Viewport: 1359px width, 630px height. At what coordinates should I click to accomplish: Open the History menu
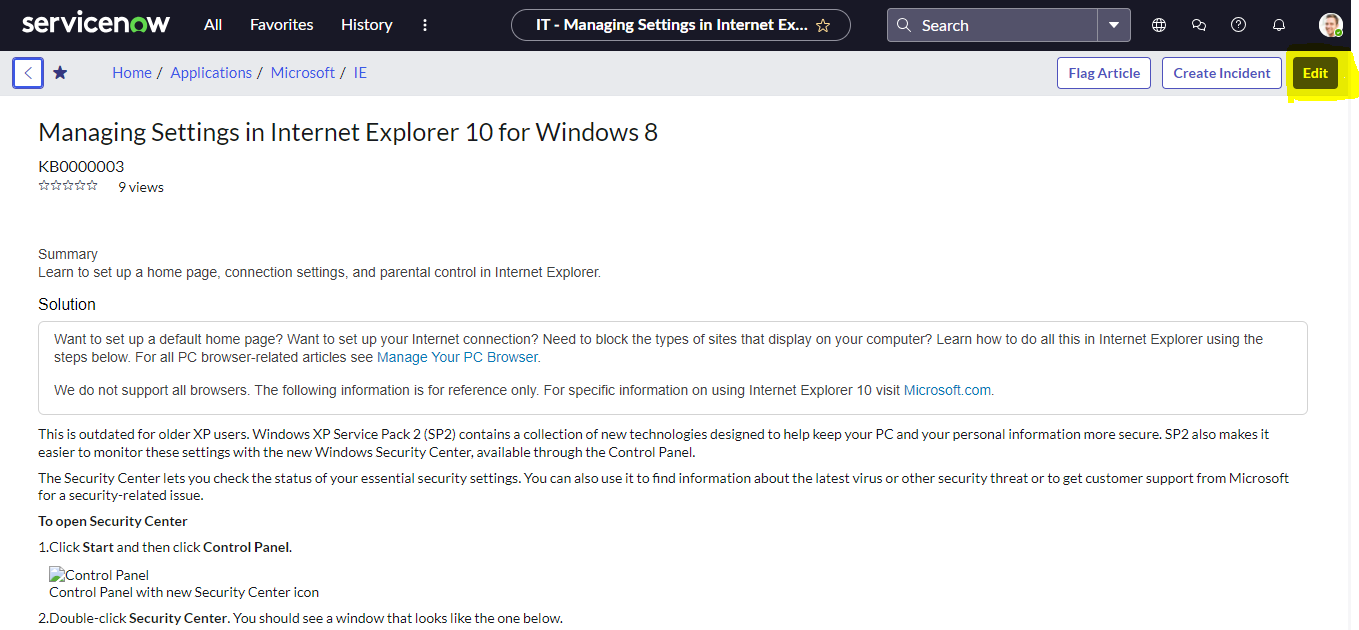point(366,24)
